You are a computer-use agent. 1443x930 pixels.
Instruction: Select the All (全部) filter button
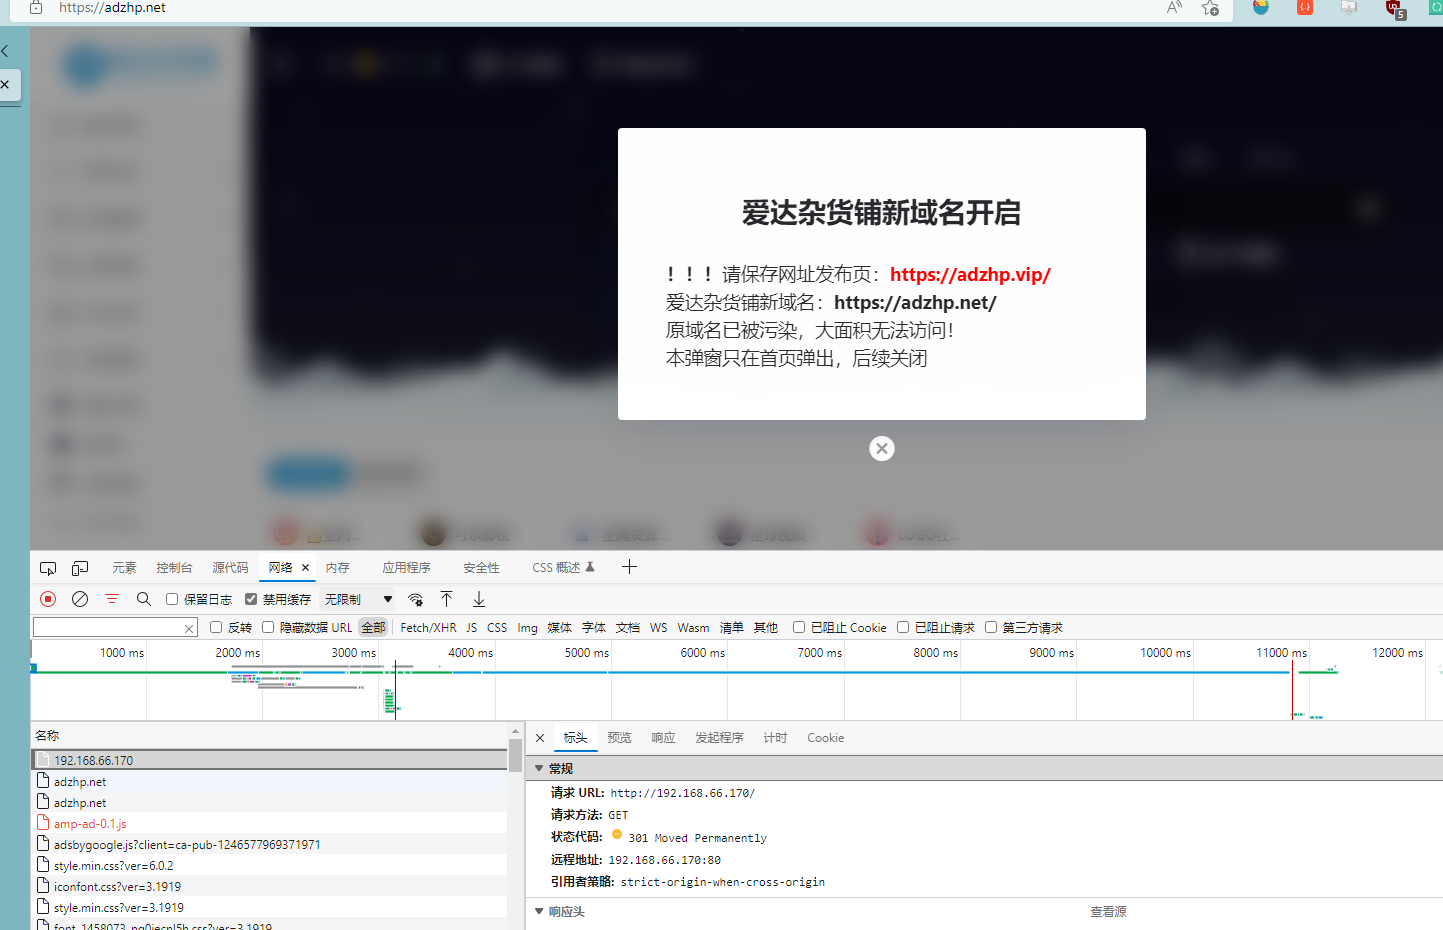pos(373,628)
